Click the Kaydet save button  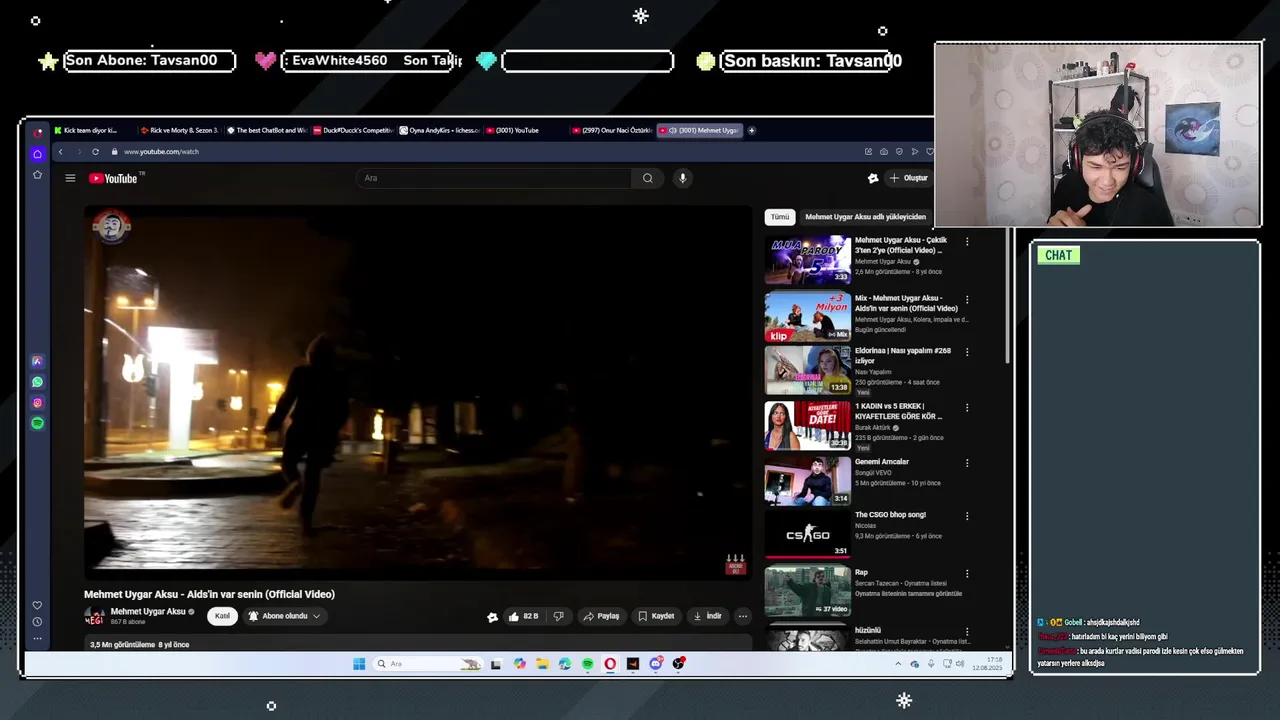pyautogui.click(x=656, y=616)
